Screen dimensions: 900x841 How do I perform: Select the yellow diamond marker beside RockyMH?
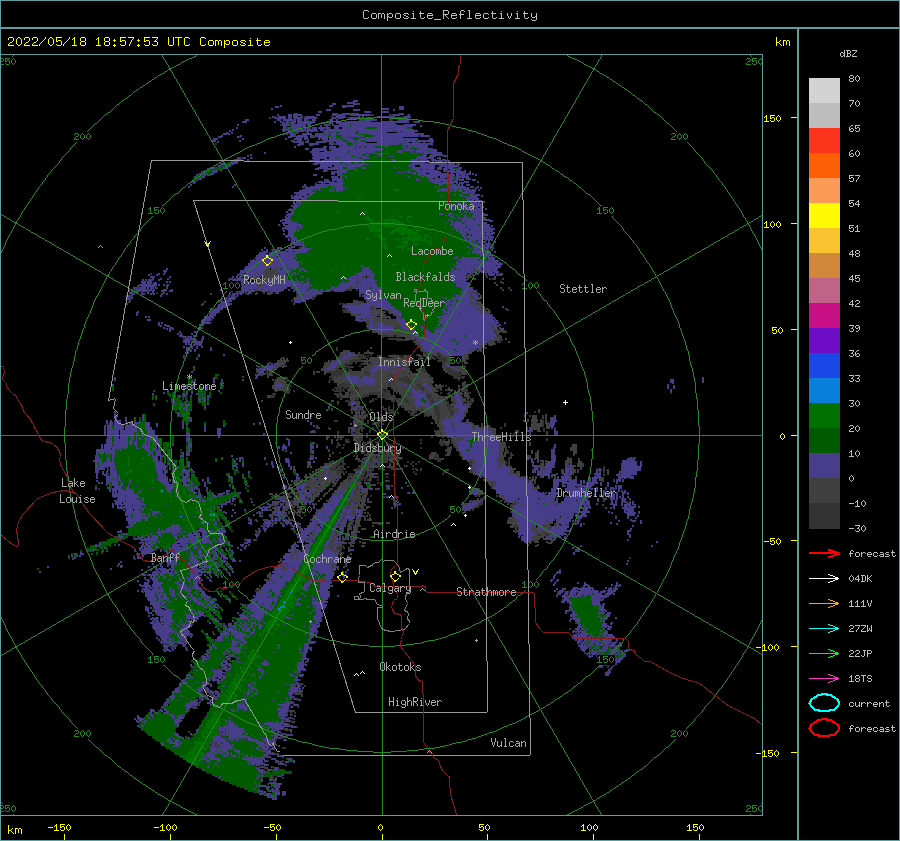point(267,261)
